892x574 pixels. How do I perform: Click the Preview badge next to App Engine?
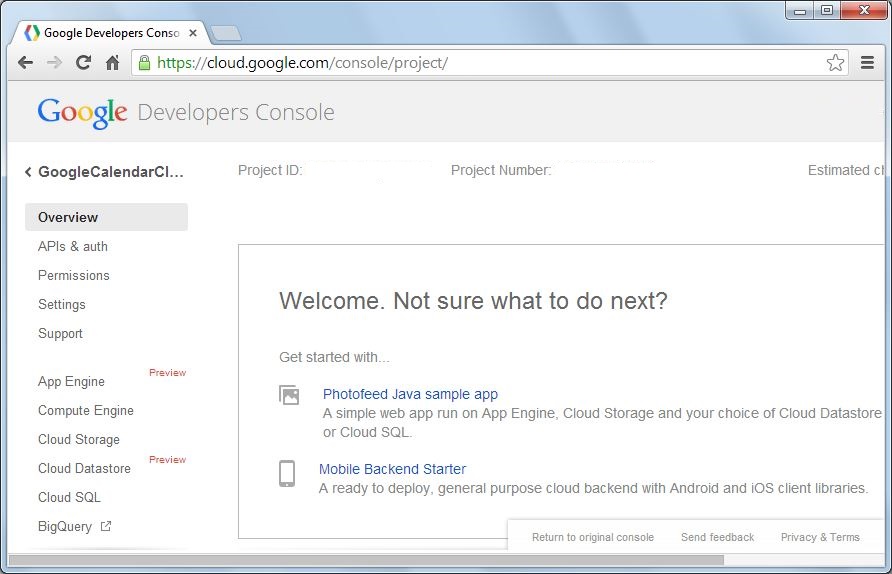coord(167,373)
